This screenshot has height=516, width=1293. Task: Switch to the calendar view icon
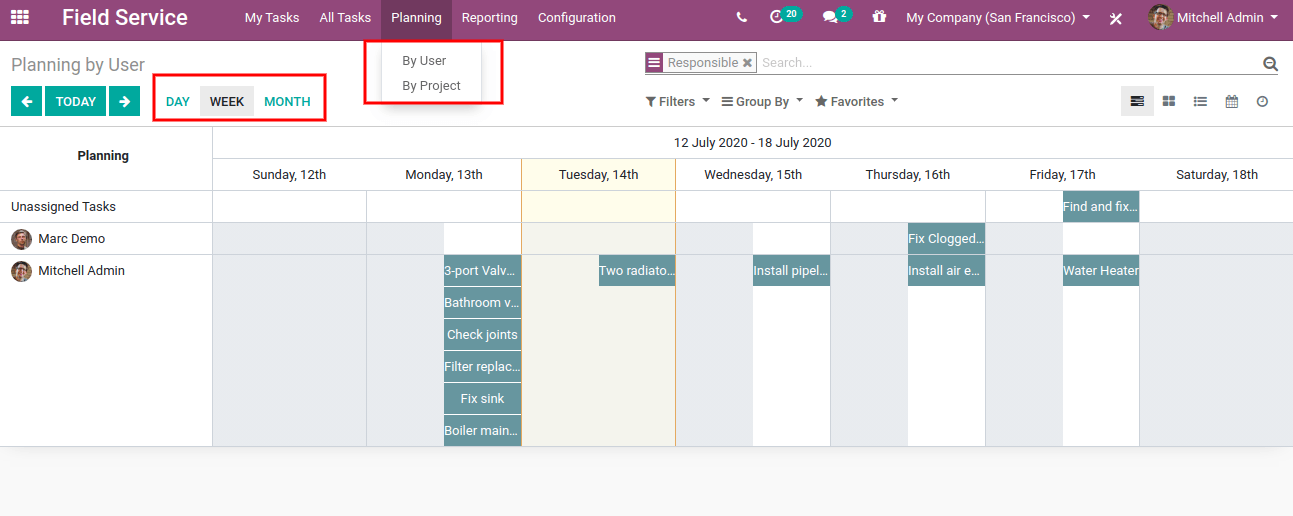[1232, 101]
